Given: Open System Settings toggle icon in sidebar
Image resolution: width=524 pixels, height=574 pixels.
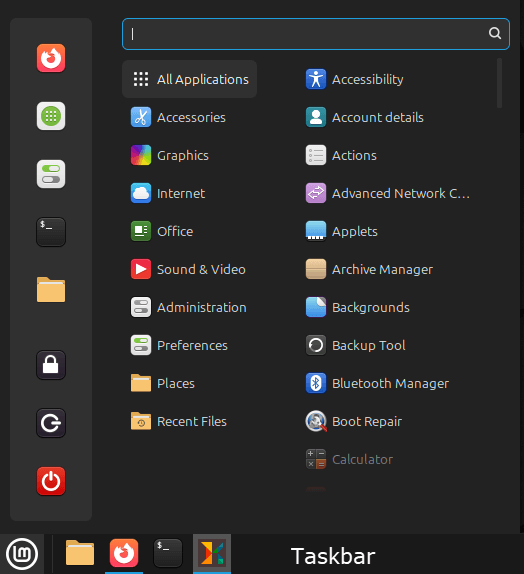Looking at the screenshot, I should (51, 174).
